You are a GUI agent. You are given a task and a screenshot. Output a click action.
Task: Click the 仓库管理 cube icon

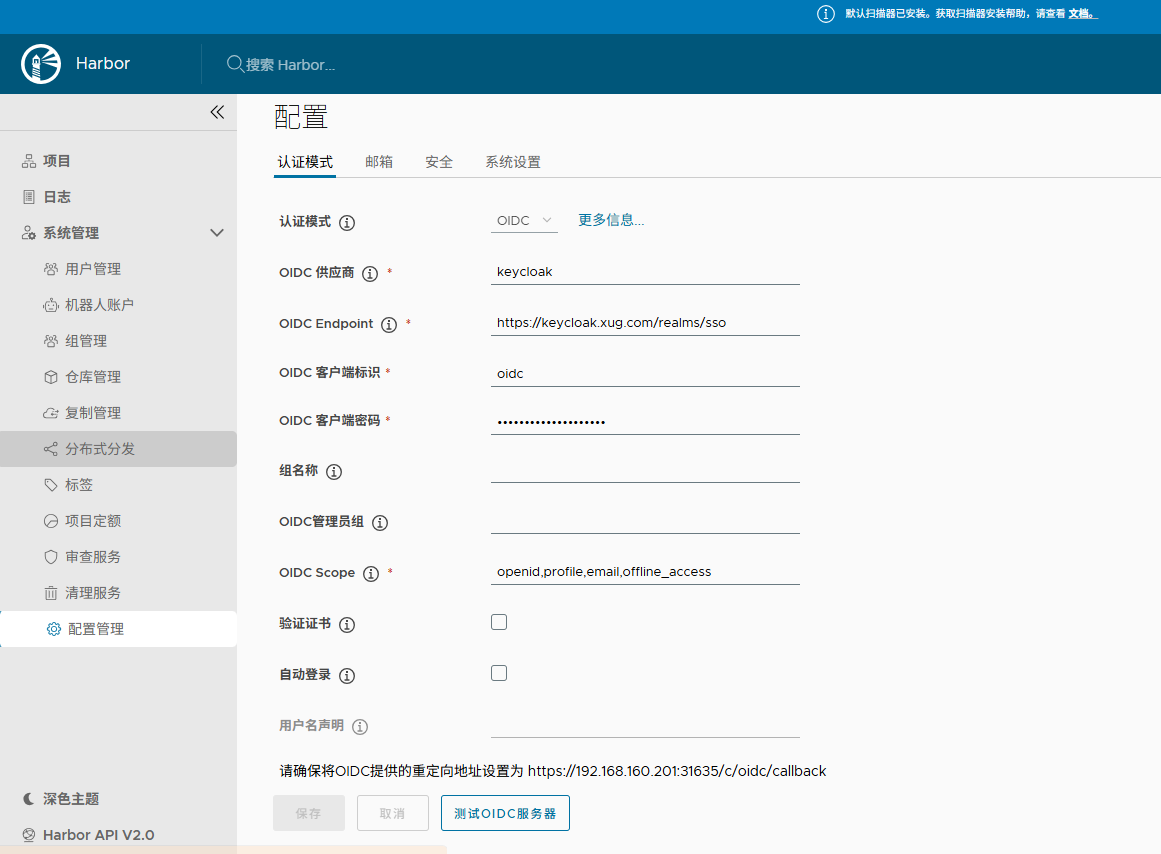(50, 377)
